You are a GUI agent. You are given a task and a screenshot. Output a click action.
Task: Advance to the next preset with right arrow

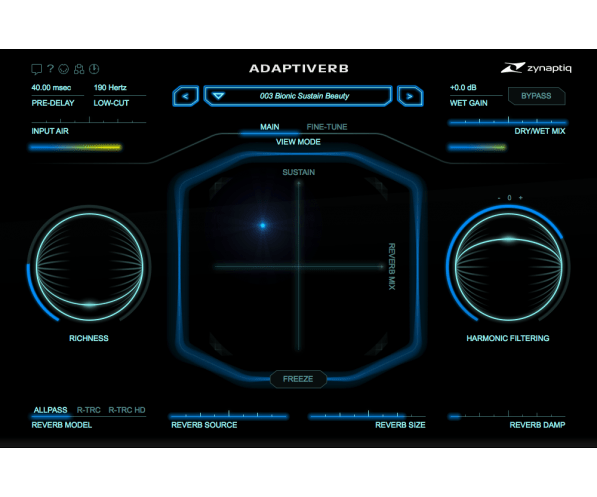tap(410, 96)
